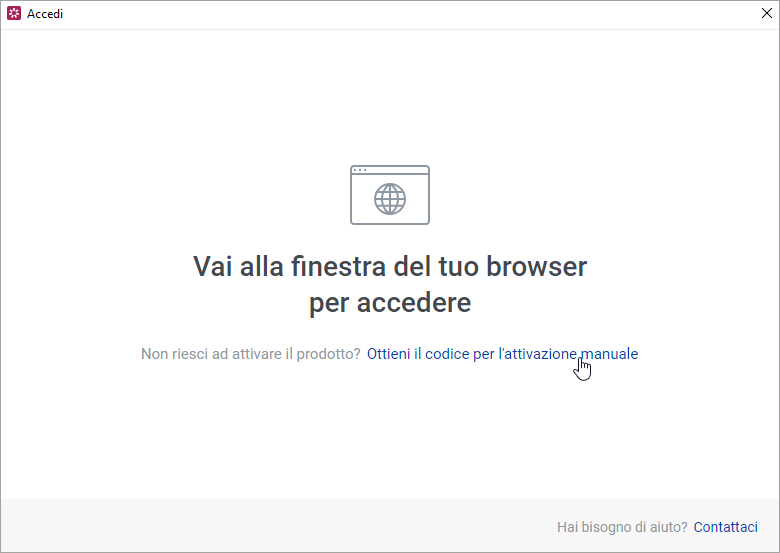This screenshot has width=780, height=553.
Task: Click the word 'manuale' ending the activation link
Action: 609,354
